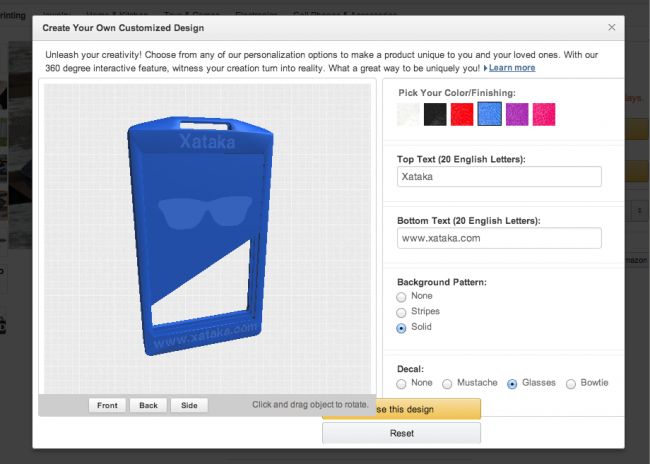Switch preview to Back view
The width and height of the screenshot is (650, 464).
point(148,405)
